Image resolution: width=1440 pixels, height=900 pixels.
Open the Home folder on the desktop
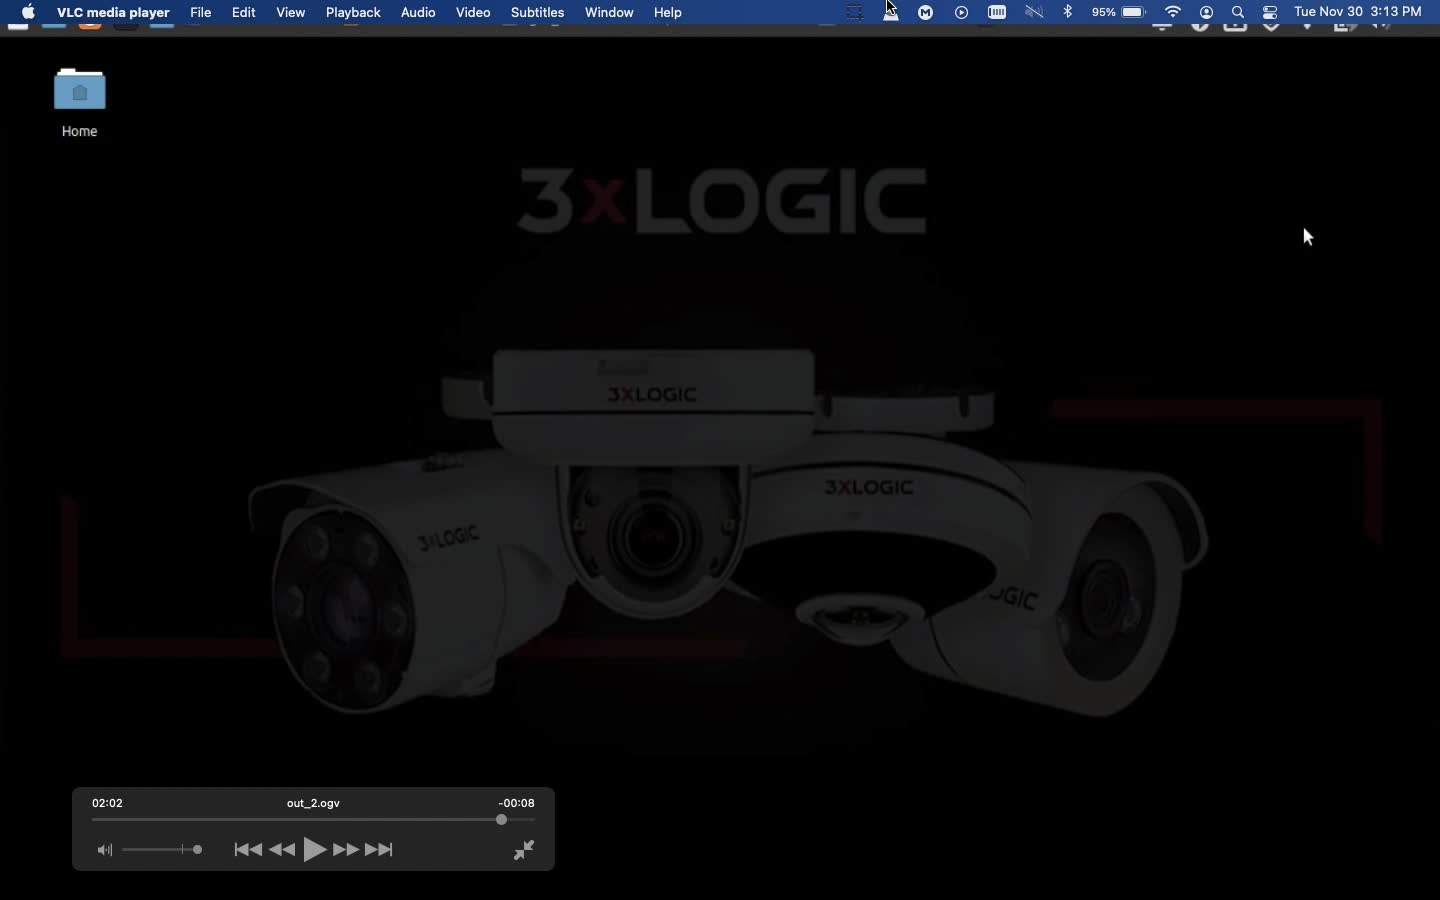point(80,103)
